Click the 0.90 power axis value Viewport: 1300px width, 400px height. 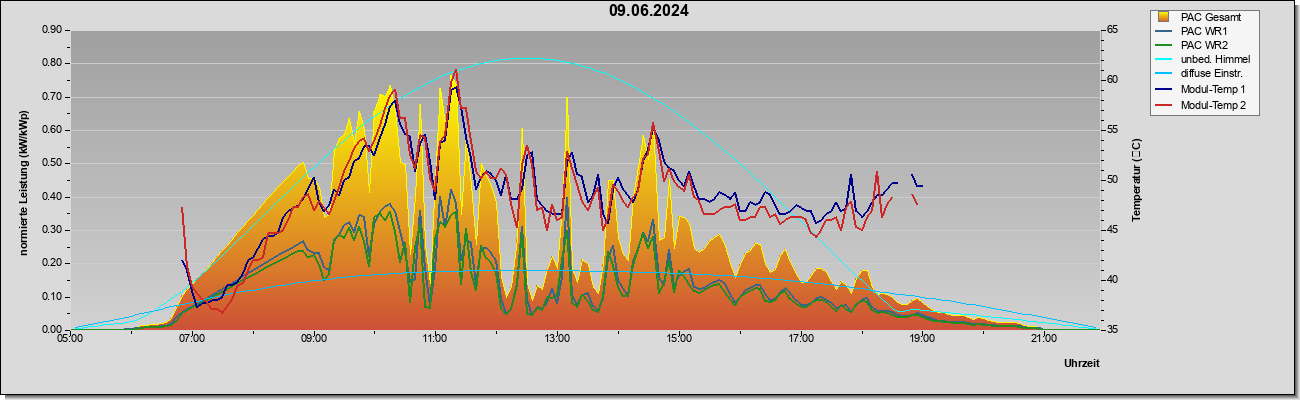51,30
